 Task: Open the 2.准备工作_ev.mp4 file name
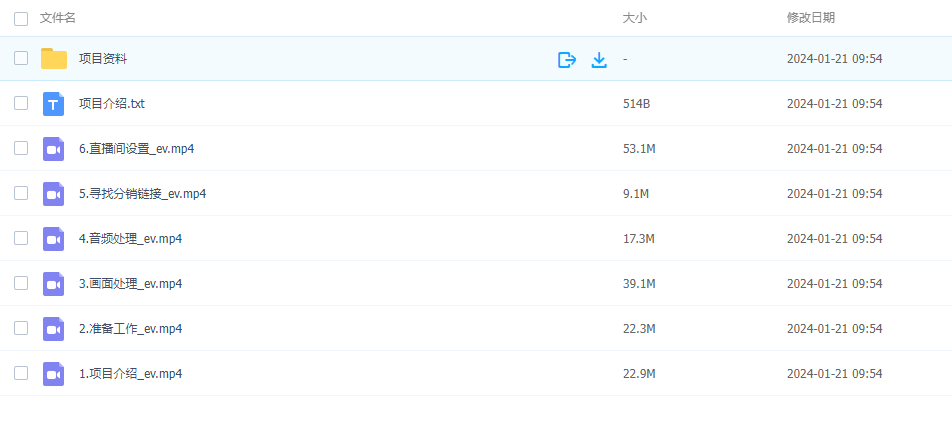[x=130, y=329]
